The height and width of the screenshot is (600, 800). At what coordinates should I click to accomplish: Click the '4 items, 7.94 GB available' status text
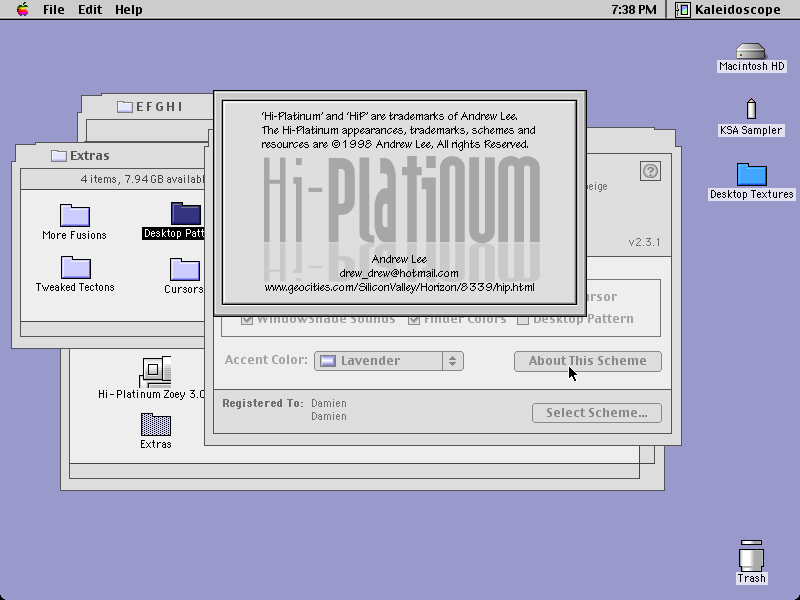tap(142, 179)
